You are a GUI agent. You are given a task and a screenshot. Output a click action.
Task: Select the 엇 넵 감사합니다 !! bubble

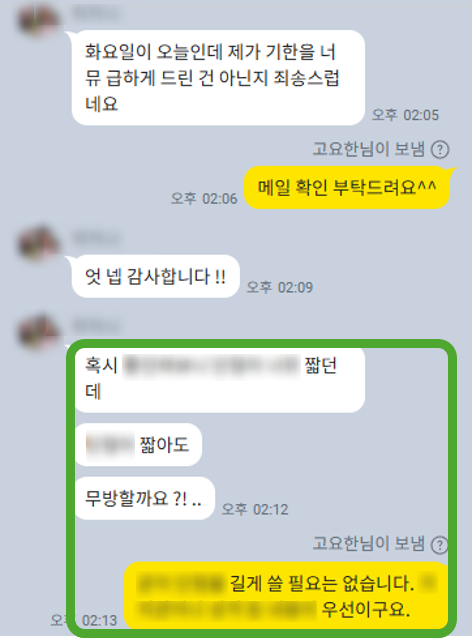[x=155, y=276]
